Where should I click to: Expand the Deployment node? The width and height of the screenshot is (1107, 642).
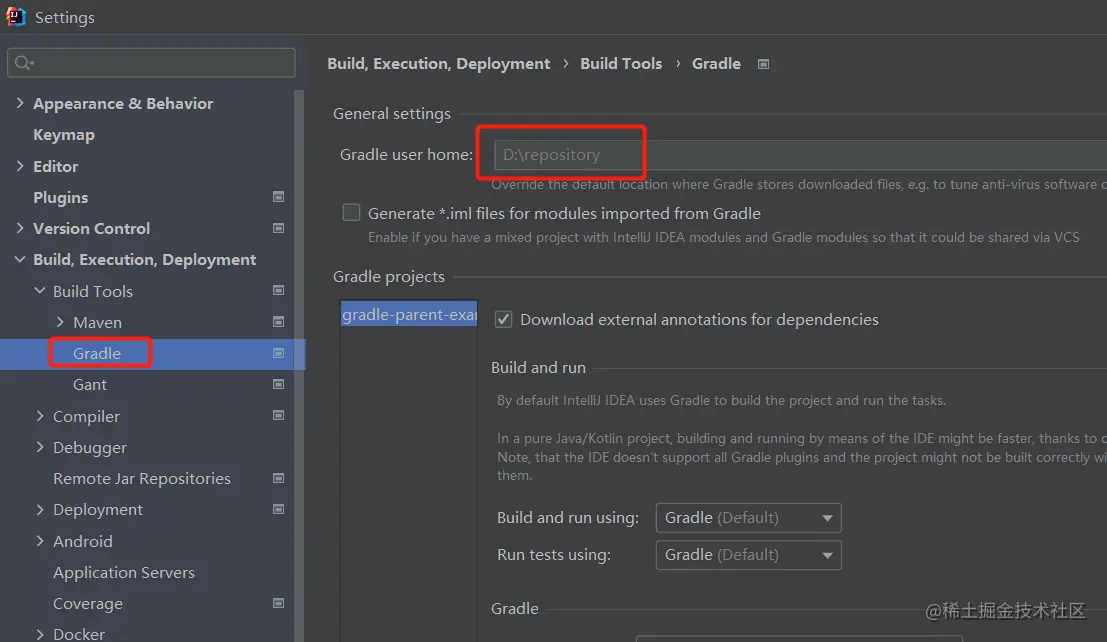(40, 509)
